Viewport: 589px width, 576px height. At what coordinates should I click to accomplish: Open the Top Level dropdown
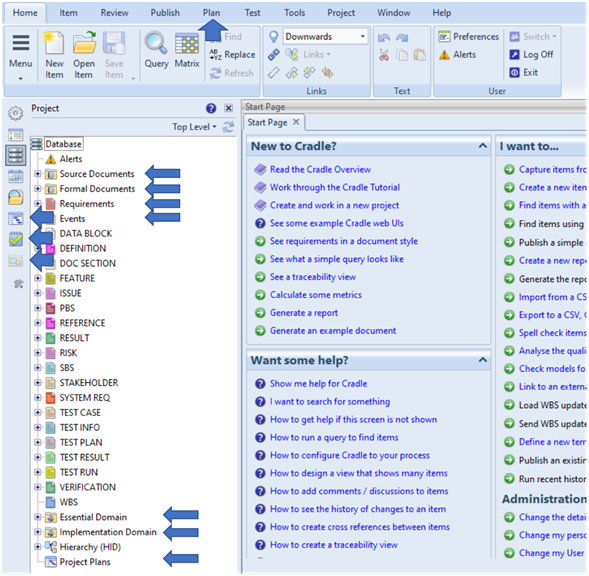point(194,127)
